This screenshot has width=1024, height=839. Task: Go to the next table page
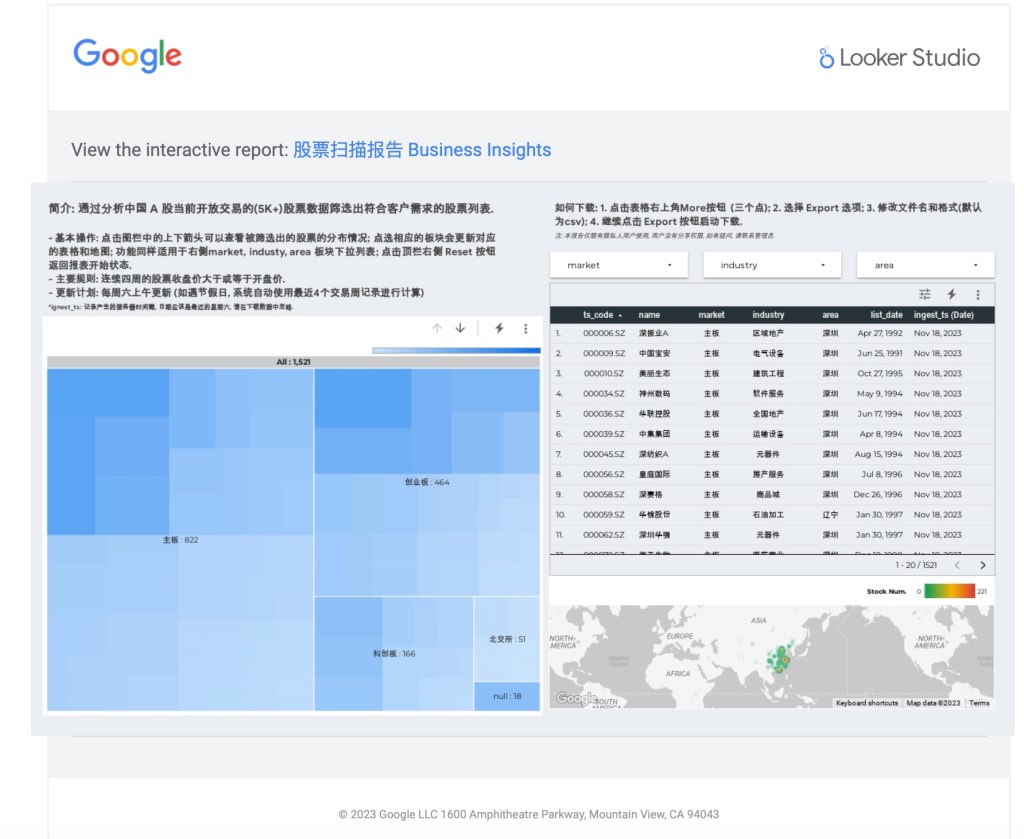[983, 566]
